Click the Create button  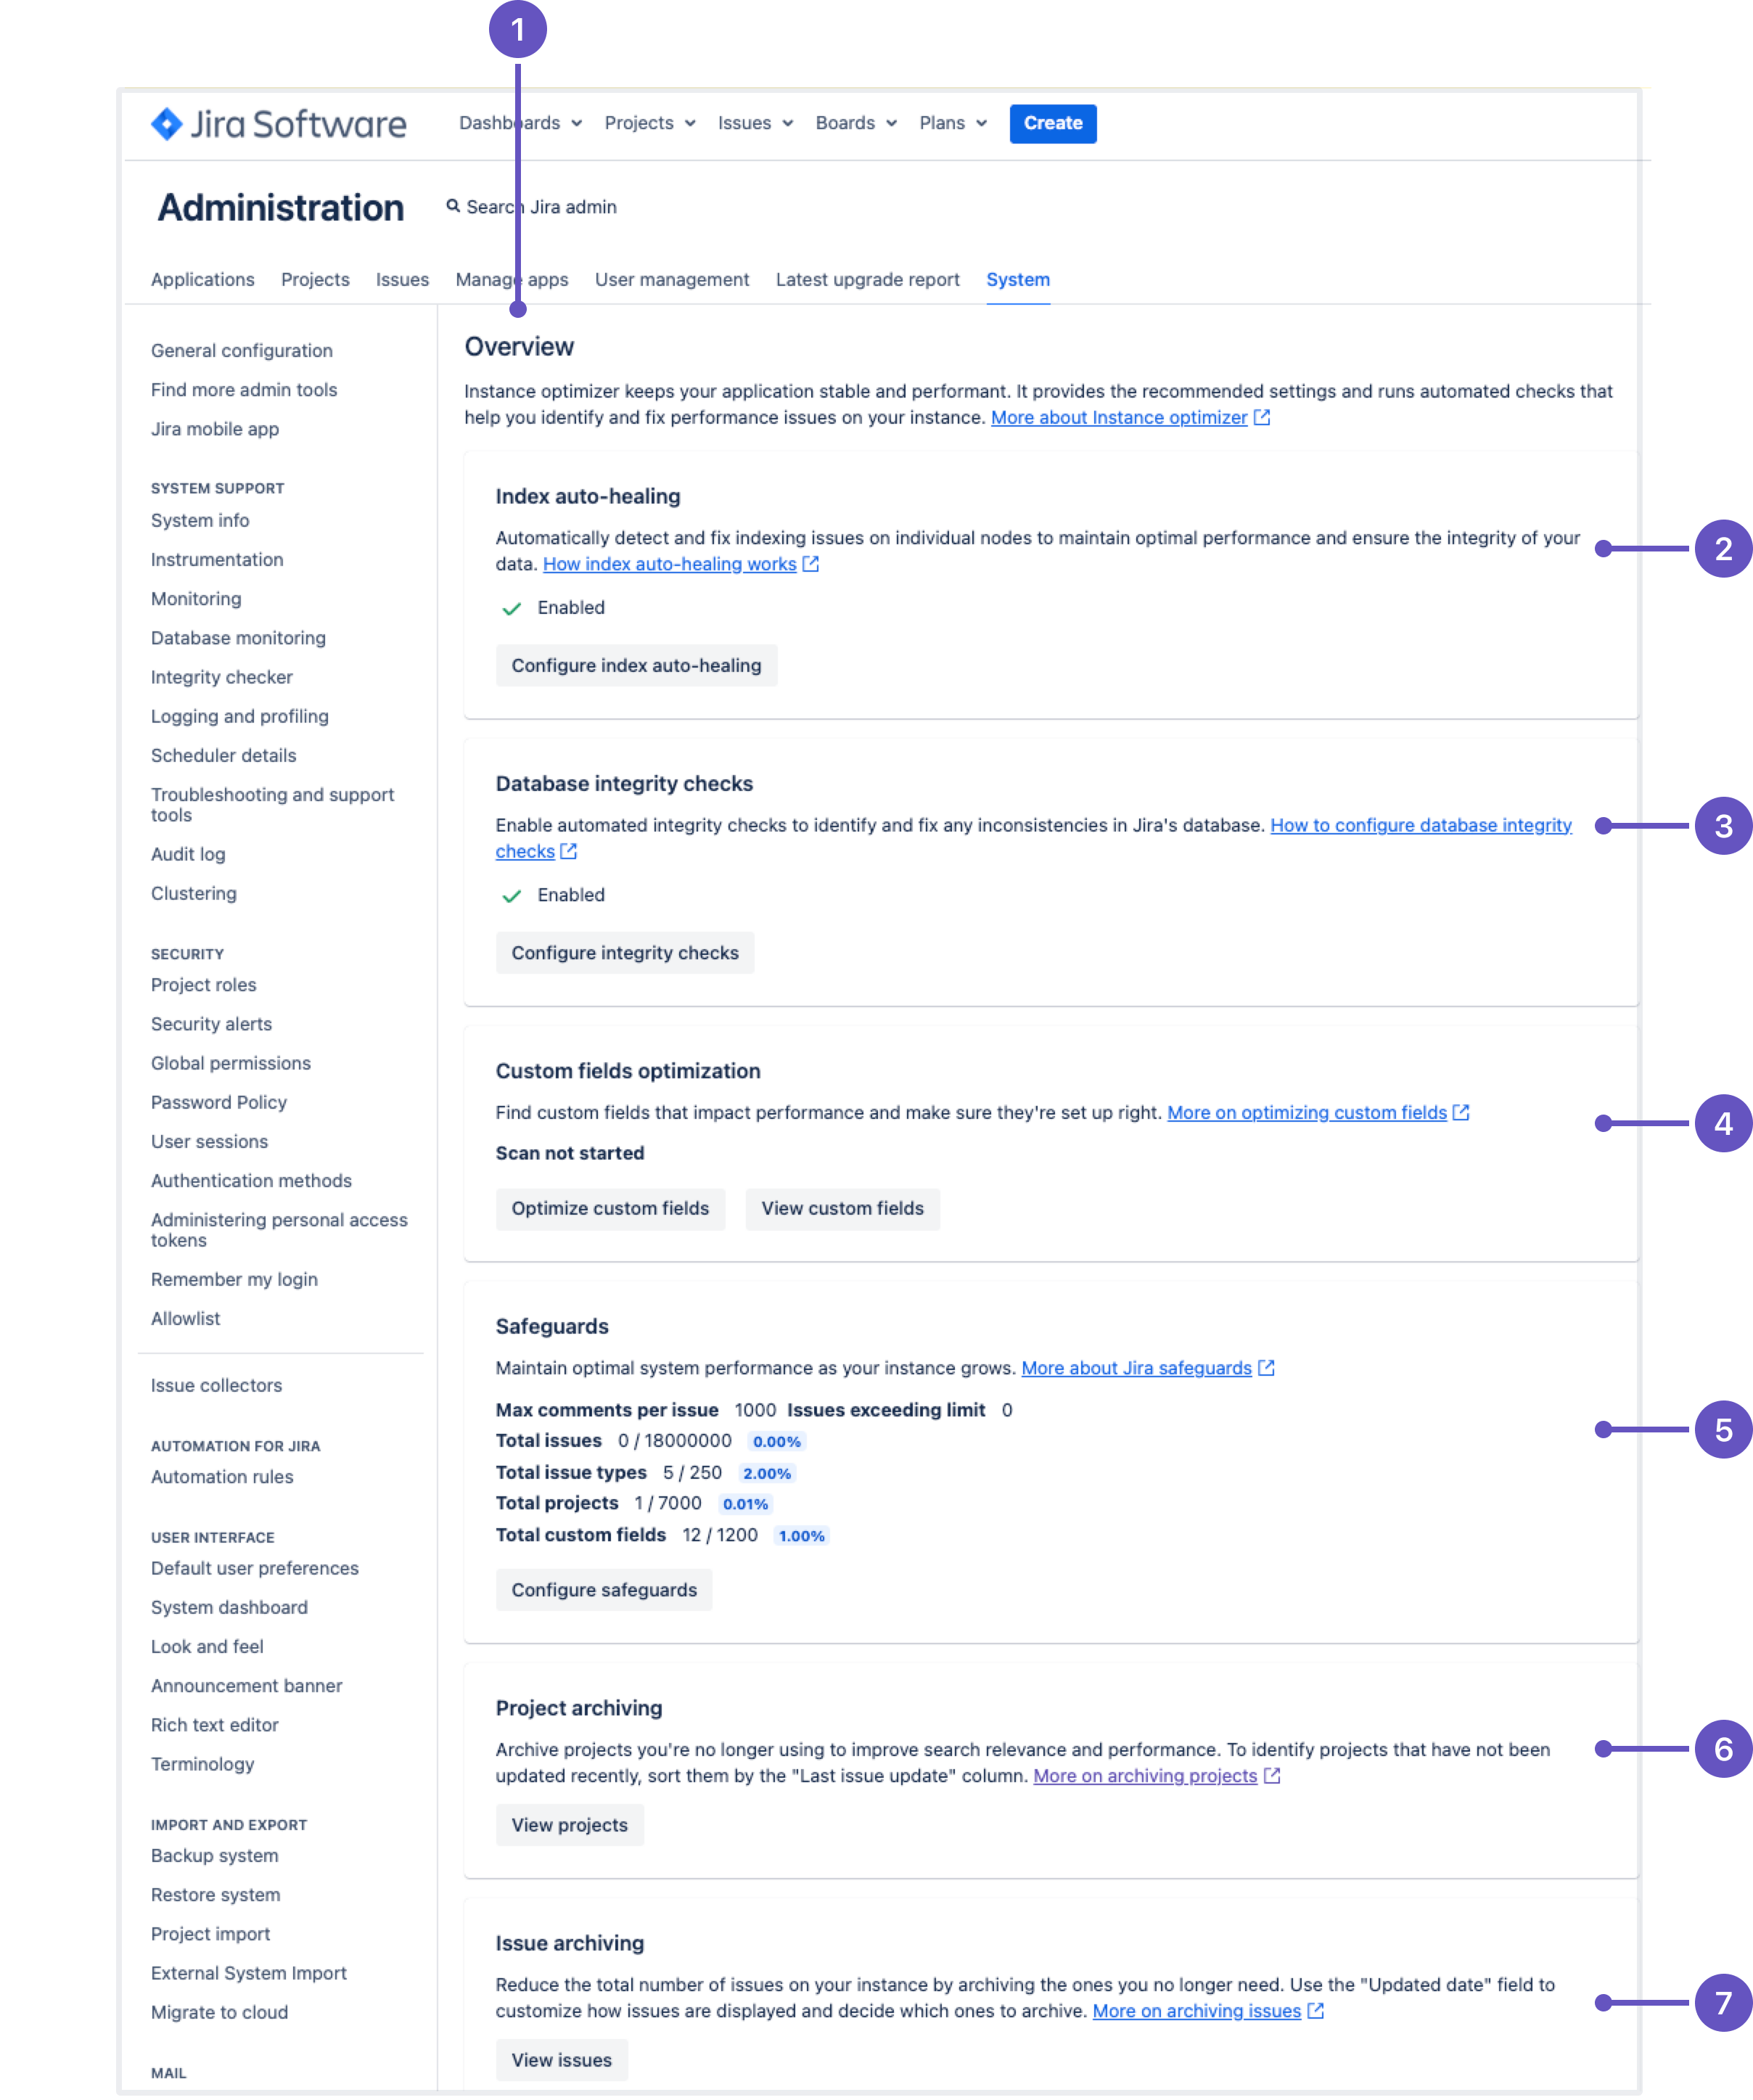pyautogui.click(x=1052, y=123)
